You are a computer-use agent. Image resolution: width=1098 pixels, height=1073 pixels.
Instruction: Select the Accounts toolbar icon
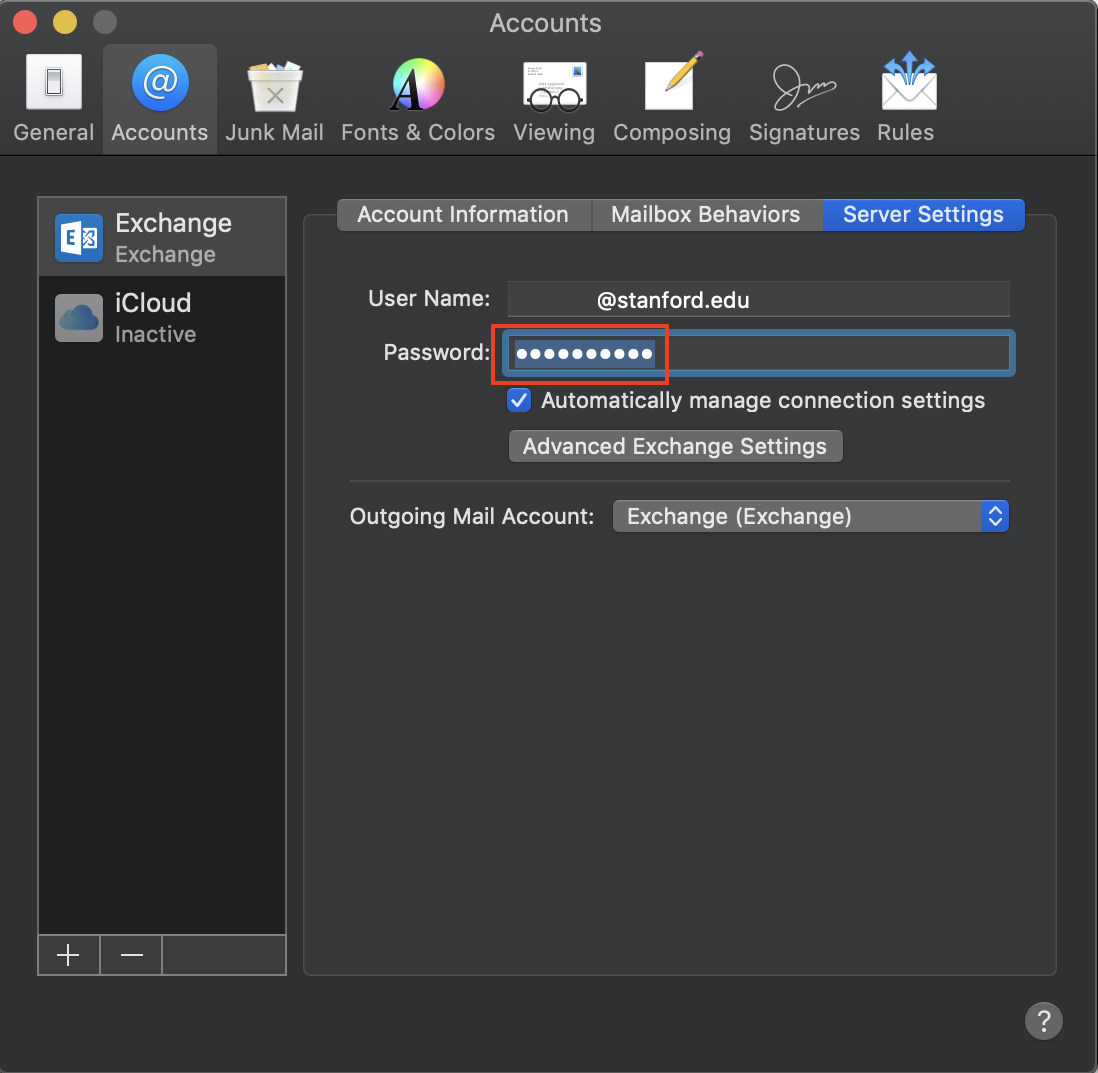[159, 99]
